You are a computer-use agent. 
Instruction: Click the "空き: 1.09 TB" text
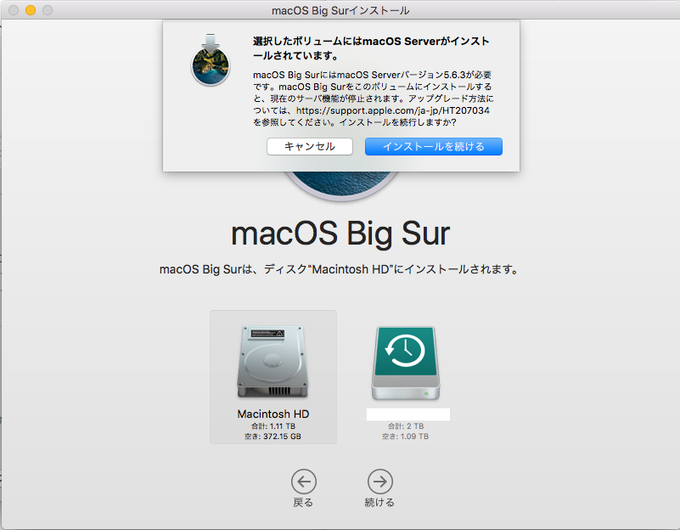(405, 436)
